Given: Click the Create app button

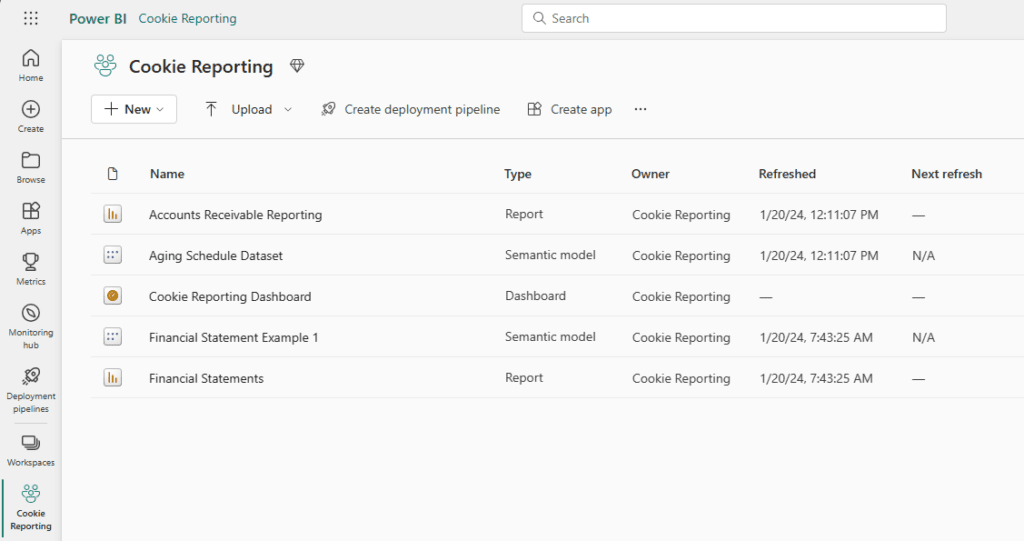Looking at the screenshot, I should pos(570,109).
